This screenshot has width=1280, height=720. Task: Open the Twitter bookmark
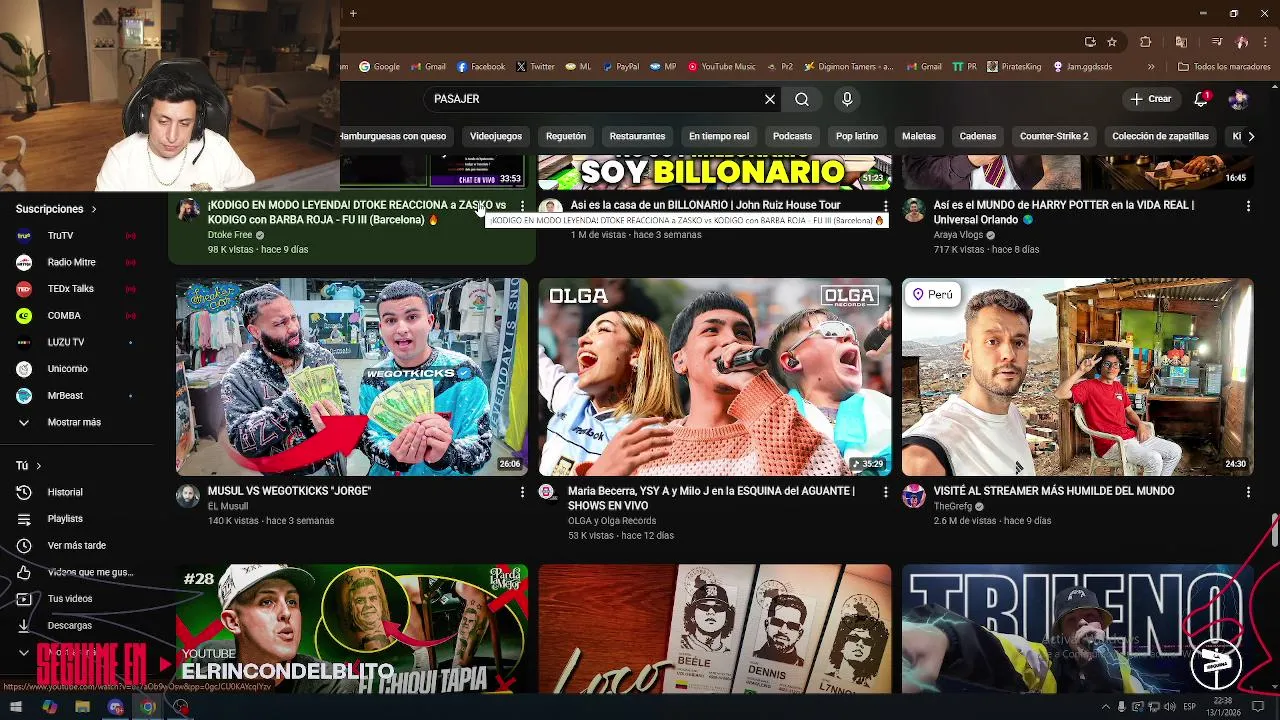535,67
